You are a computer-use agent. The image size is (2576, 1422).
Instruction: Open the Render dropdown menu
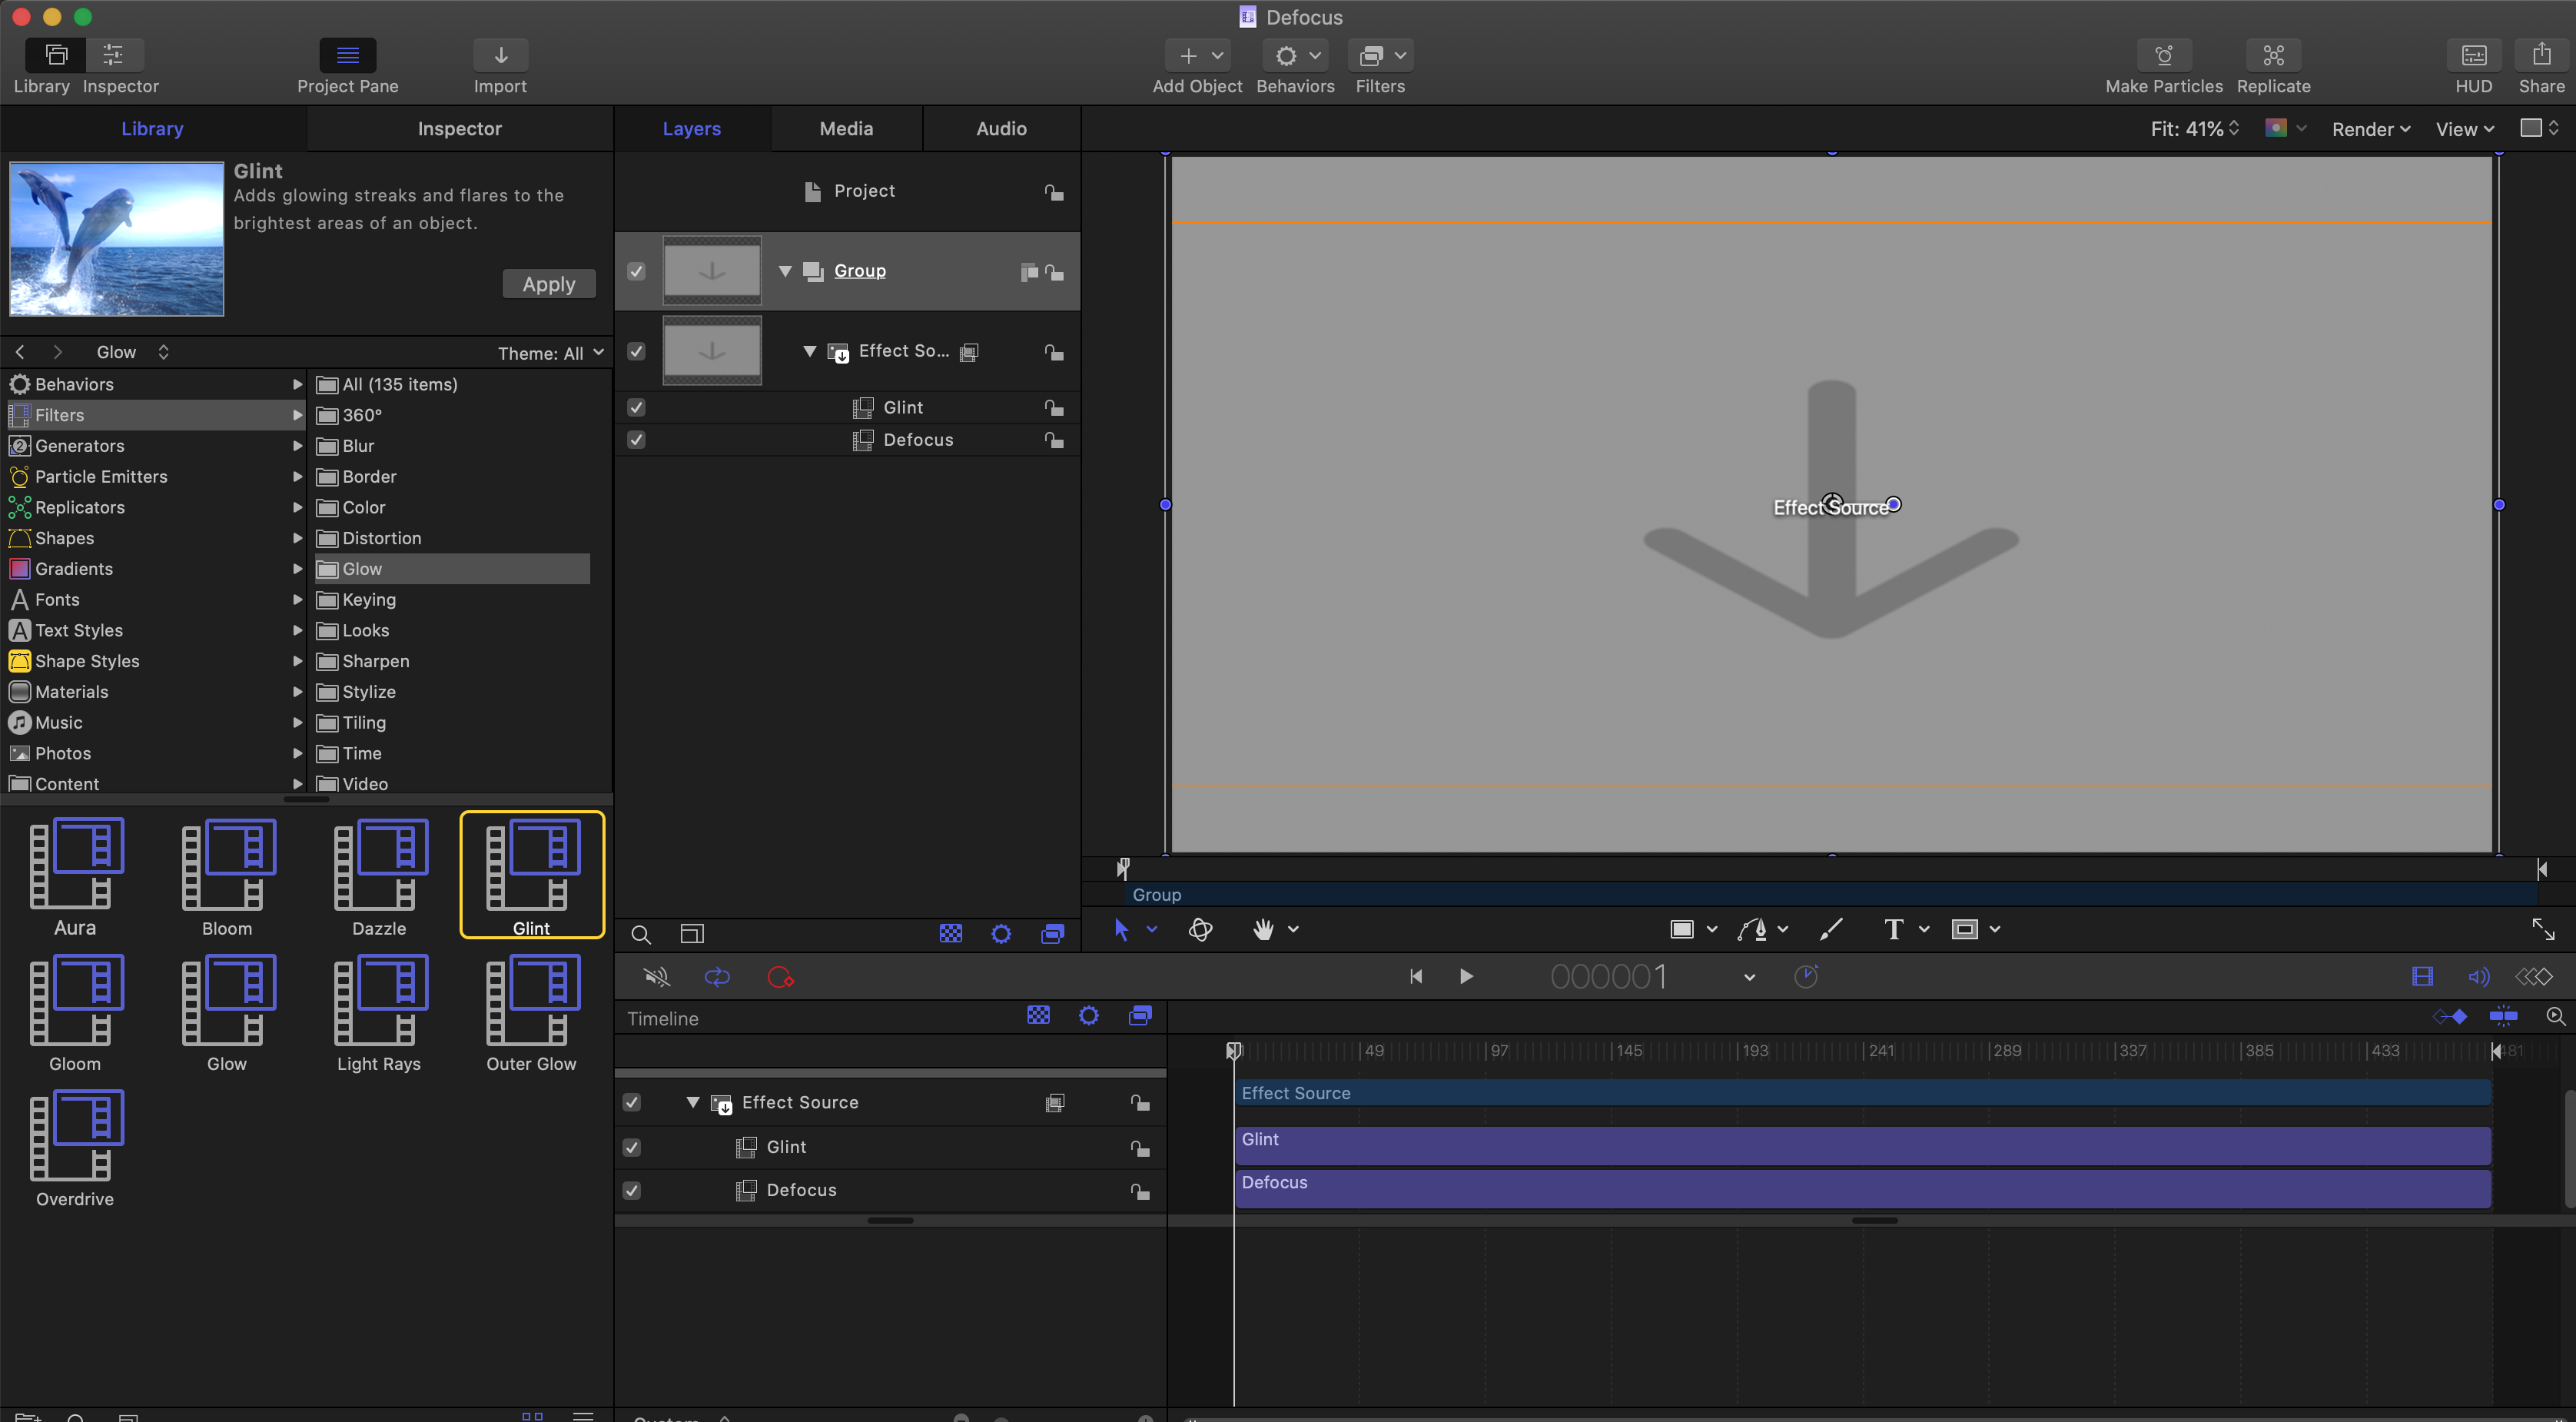[x=2371, y=129]
